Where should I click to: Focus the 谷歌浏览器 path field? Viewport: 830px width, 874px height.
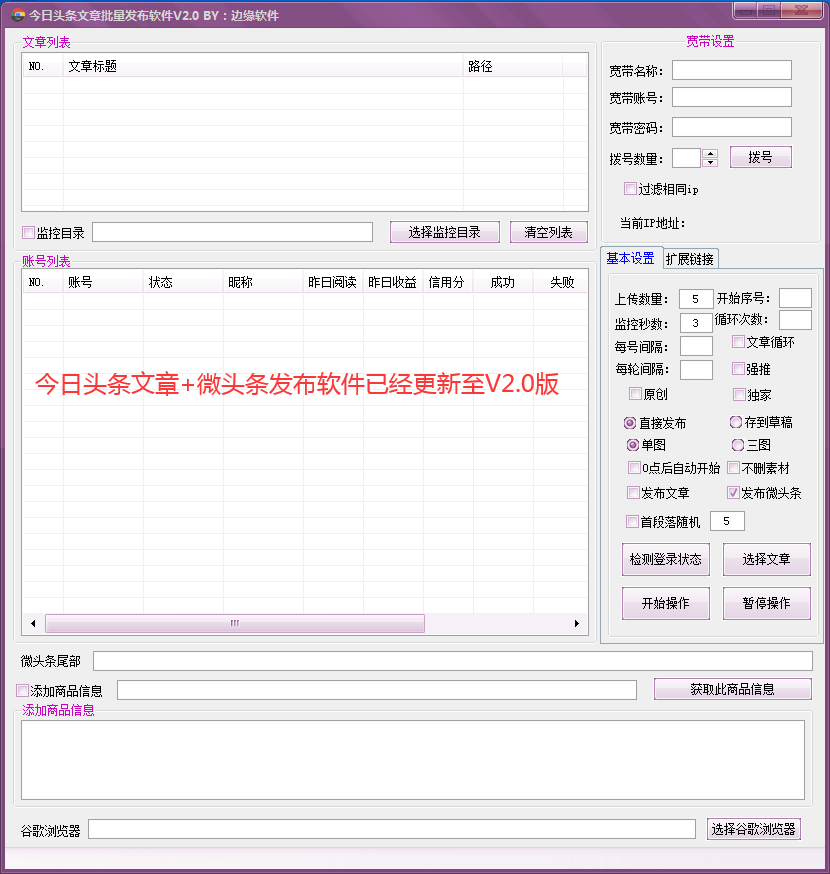point(392,829)
